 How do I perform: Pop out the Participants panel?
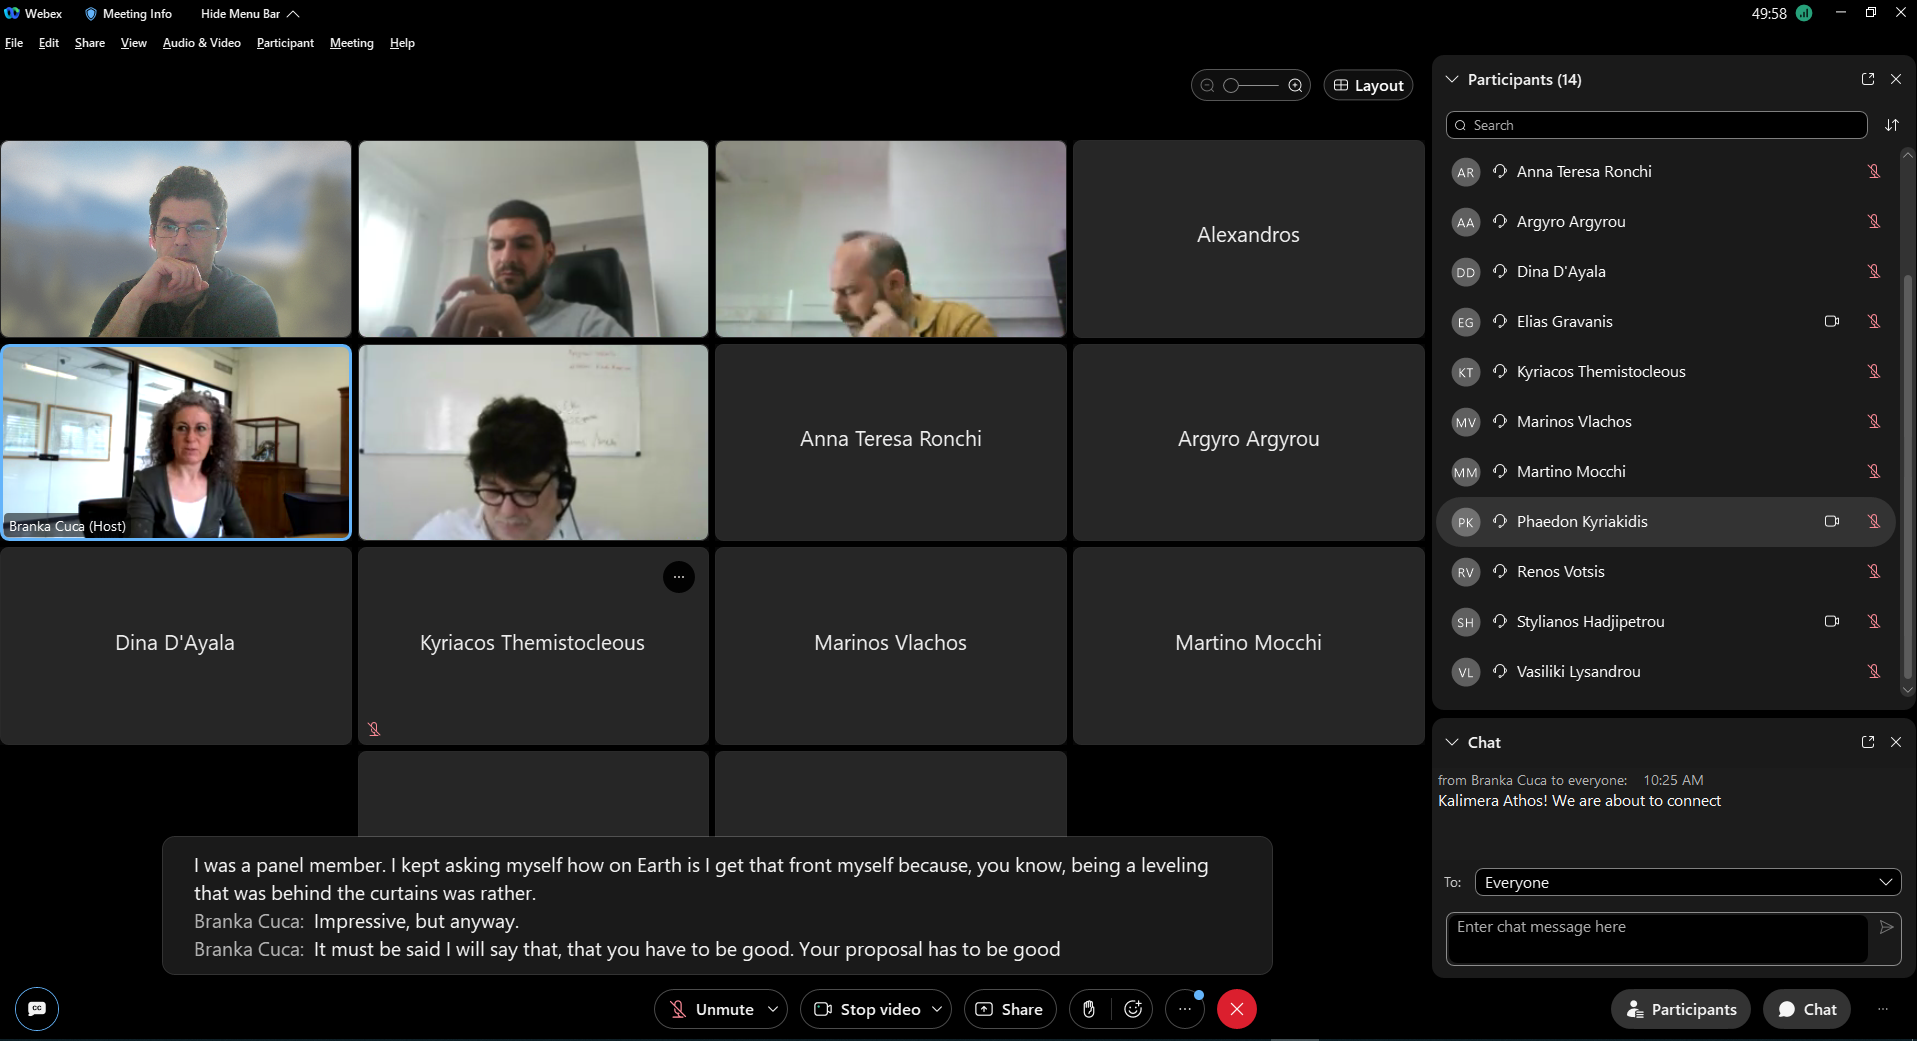click(x=1867, y=79)
